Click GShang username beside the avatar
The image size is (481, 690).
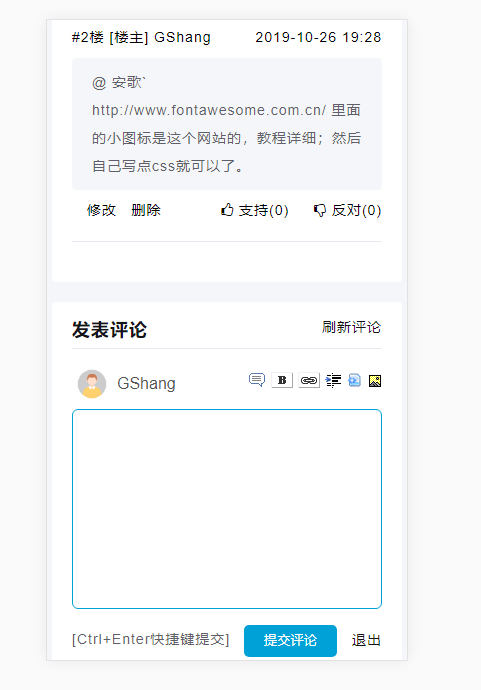tap(147, 384)
